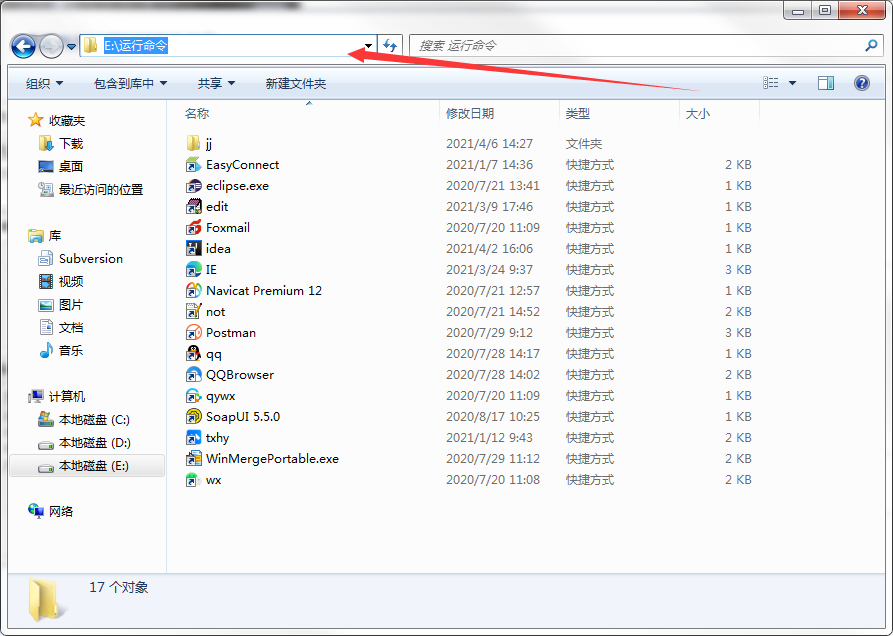Open the 共享 menu
Image resolution: width=893 pixels, height=636 pixels.
pyautogui.click(x=216, y=84)
